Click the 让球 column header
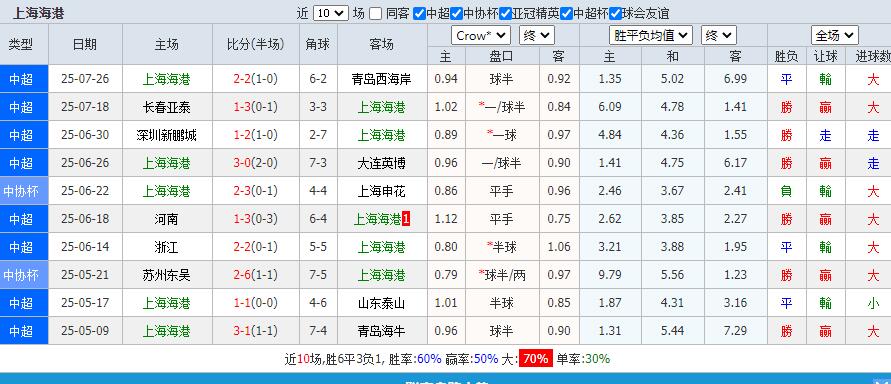The height and width of the screenshot is (384, 891). pyautogui.click(x=826, y=56)
